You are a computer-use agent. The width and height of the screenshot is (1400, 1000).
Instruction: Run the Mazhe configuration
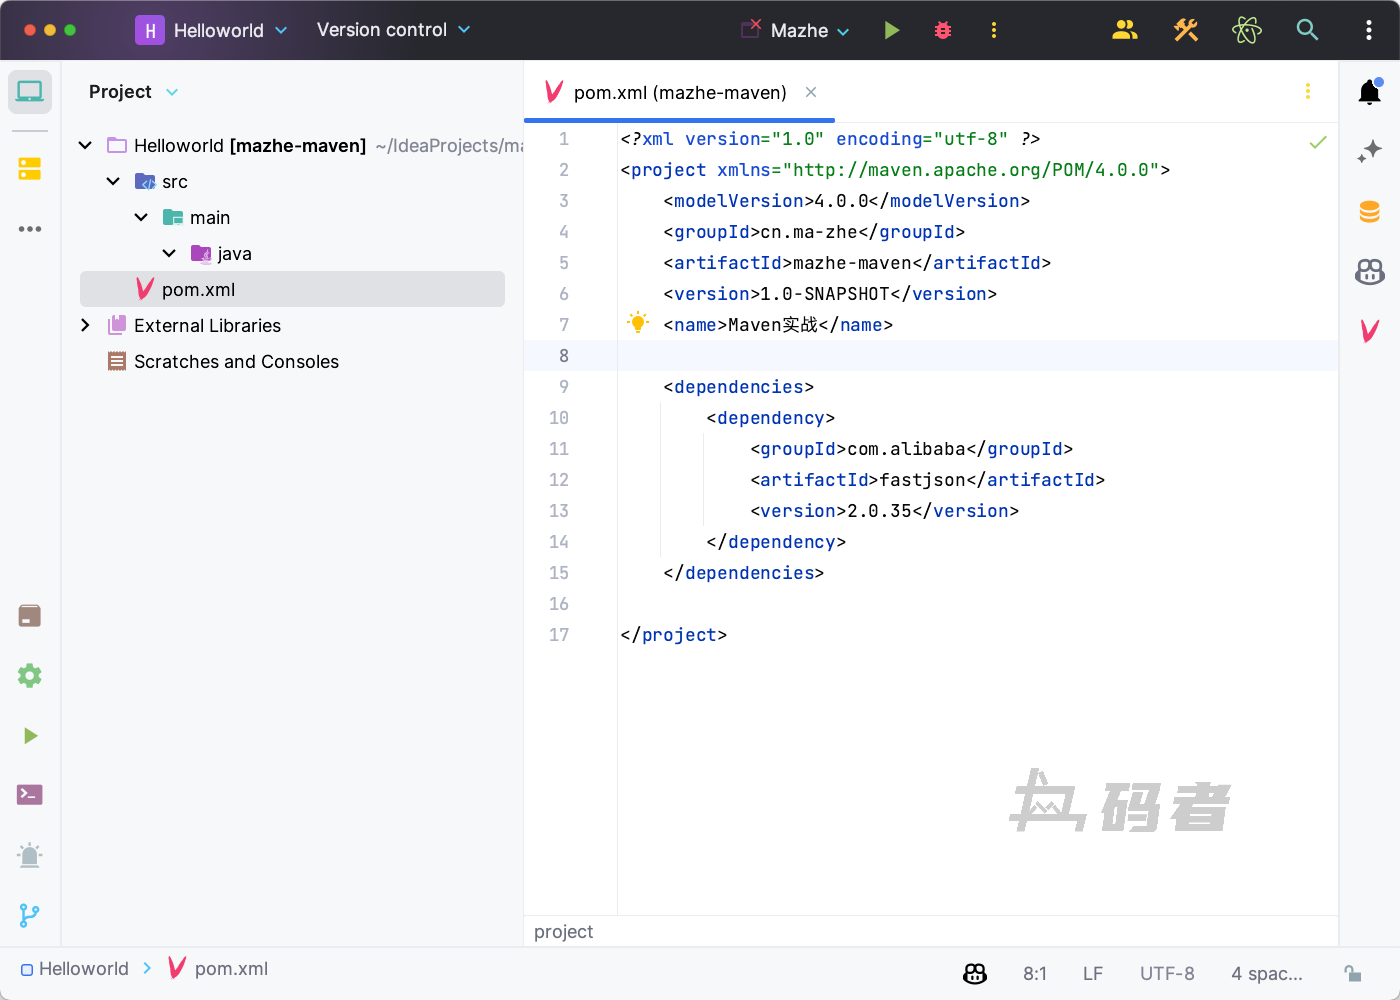coord(892,30)
